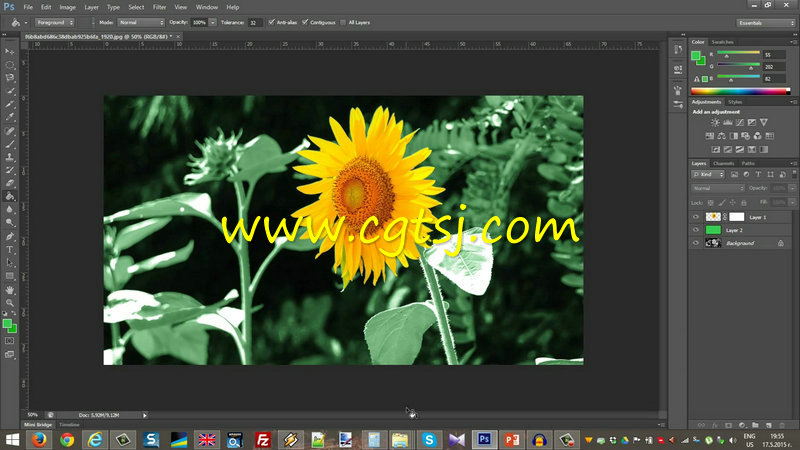Select the Path Selection tool

point(10,263)
